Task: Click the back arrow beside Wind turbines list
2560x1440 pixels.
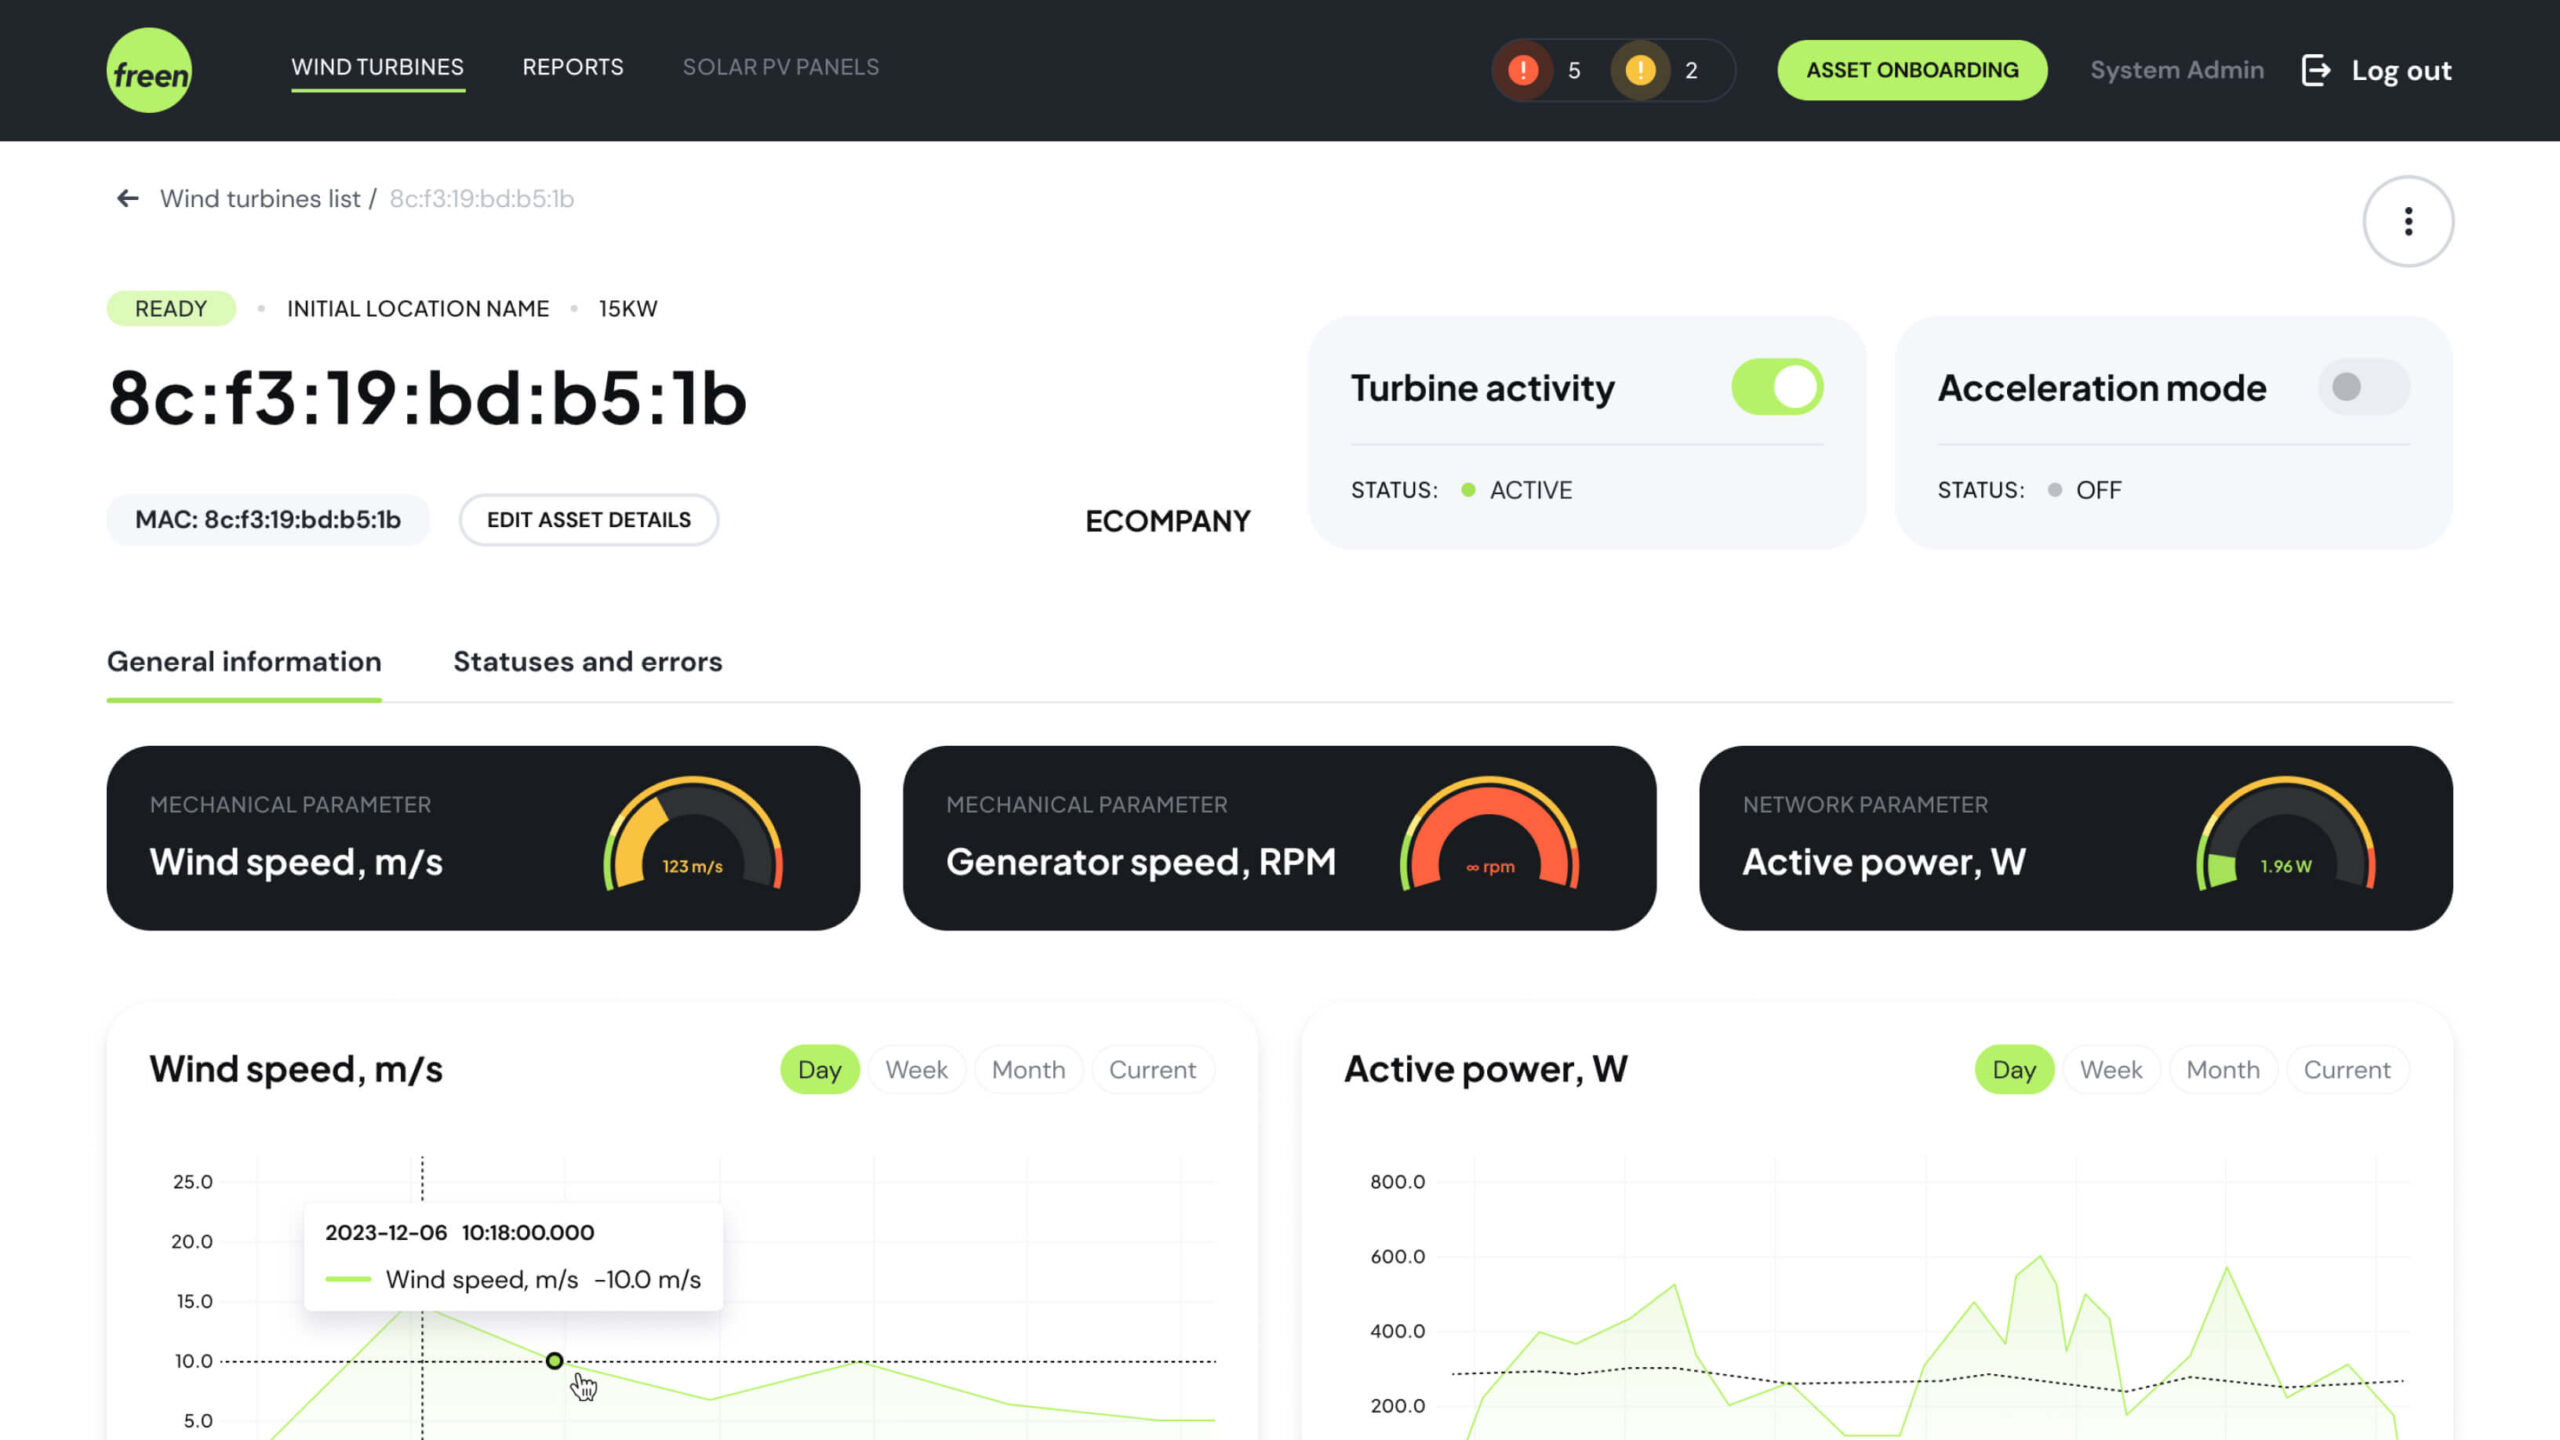Action: (x=127, y=198)
